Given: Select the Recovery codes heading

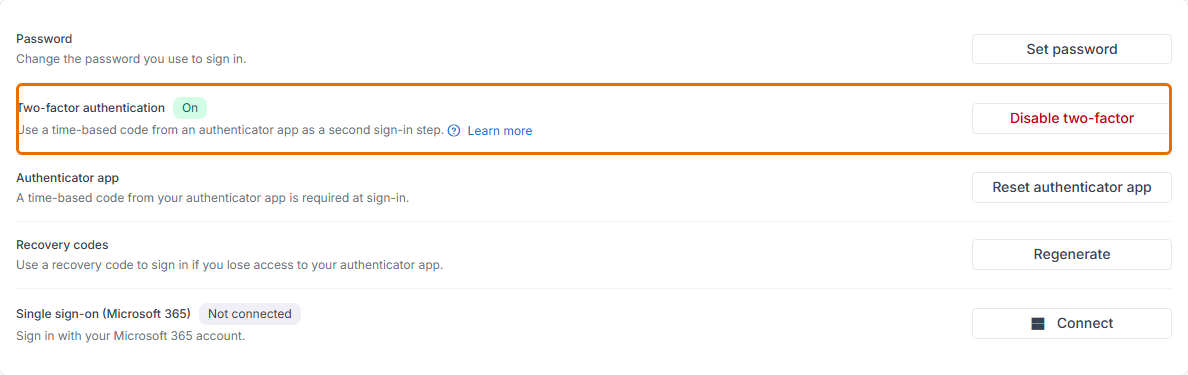Looking at the screenshot, I should [x=62, y=245].
